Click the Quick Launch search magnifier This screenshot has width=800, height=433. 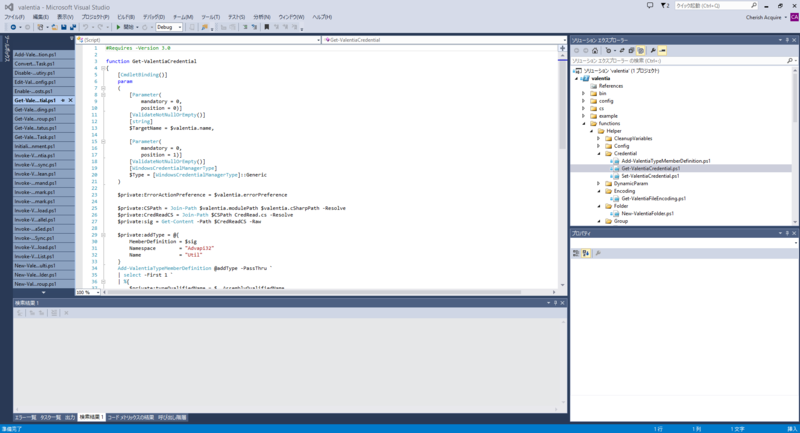tap(754, 6)
